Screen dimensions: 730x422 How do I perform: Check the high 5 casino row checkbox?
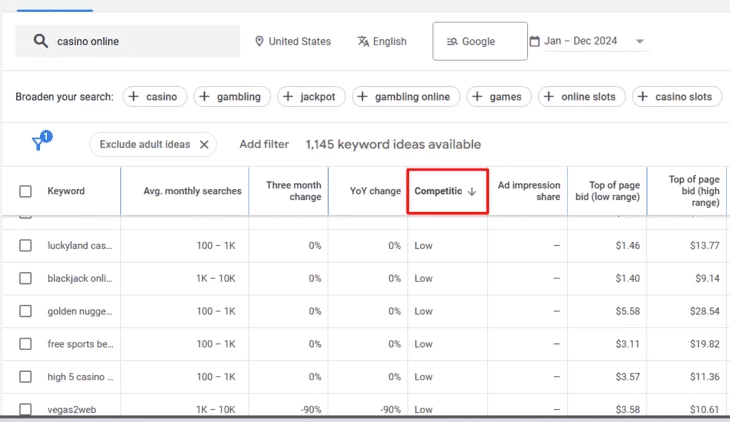(x=26, y=376)
